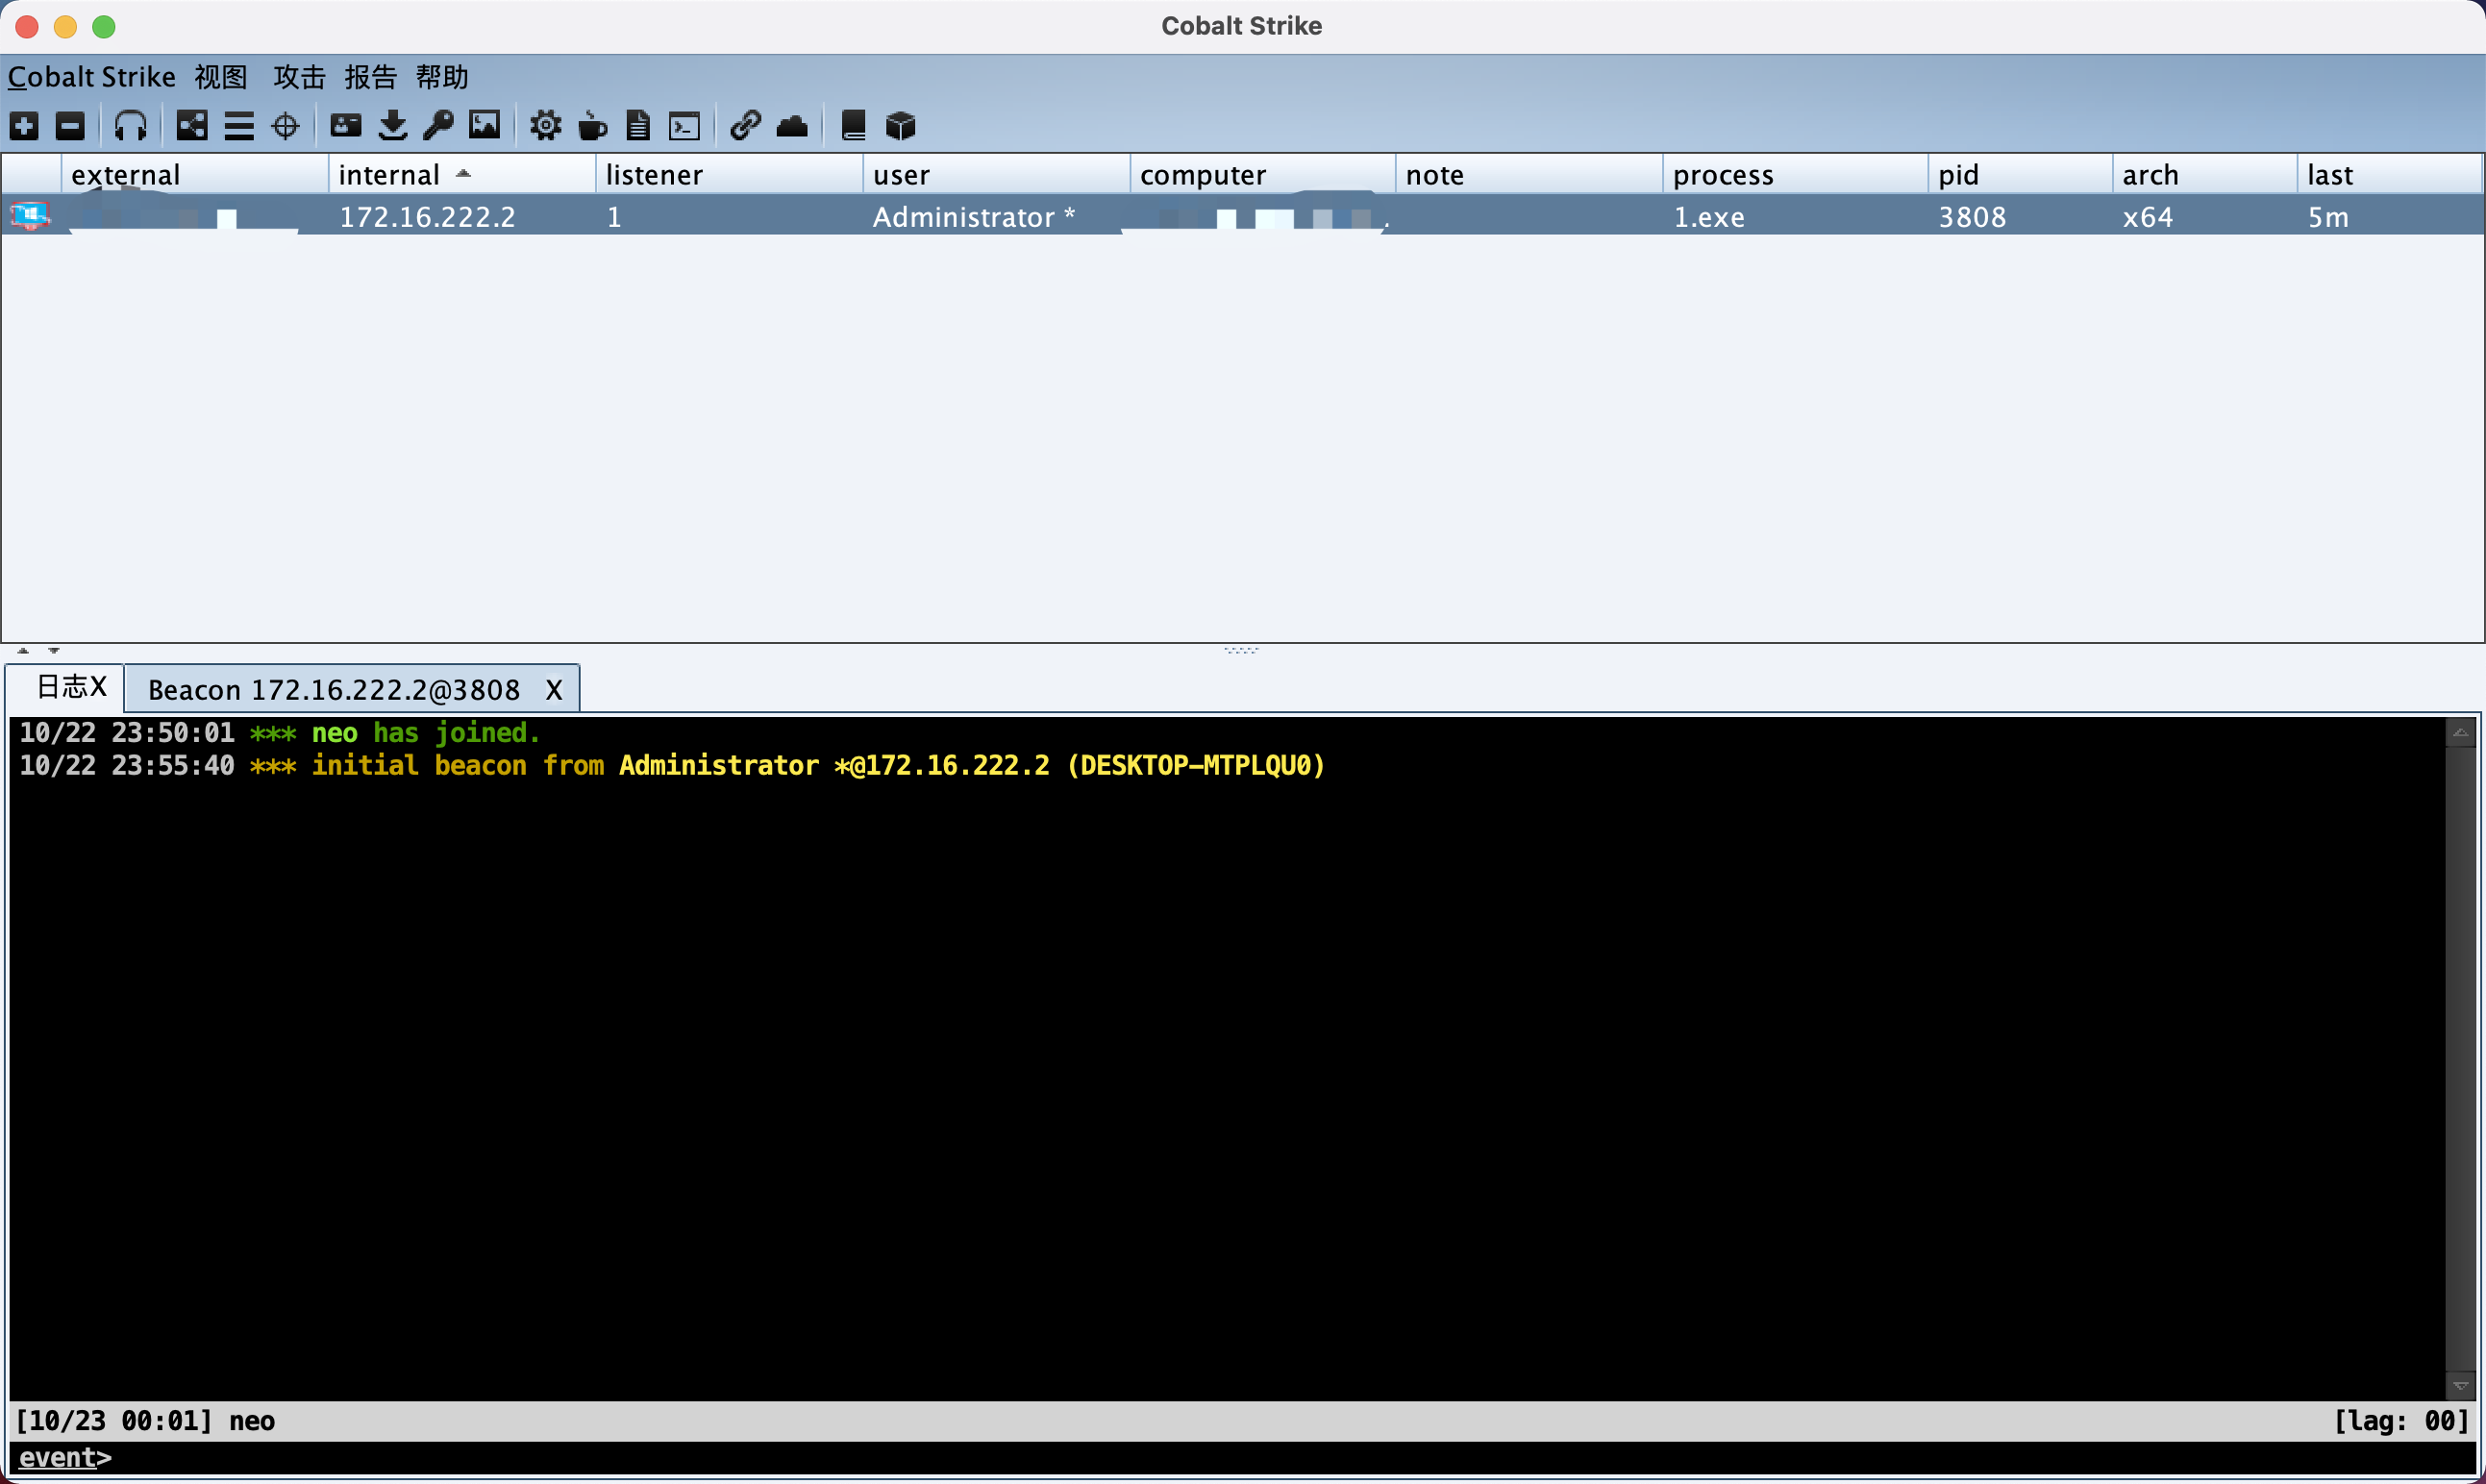Open listeners with the headphones icon
The height and width of the screenshot is (1484, 2486).
point(130,126)
